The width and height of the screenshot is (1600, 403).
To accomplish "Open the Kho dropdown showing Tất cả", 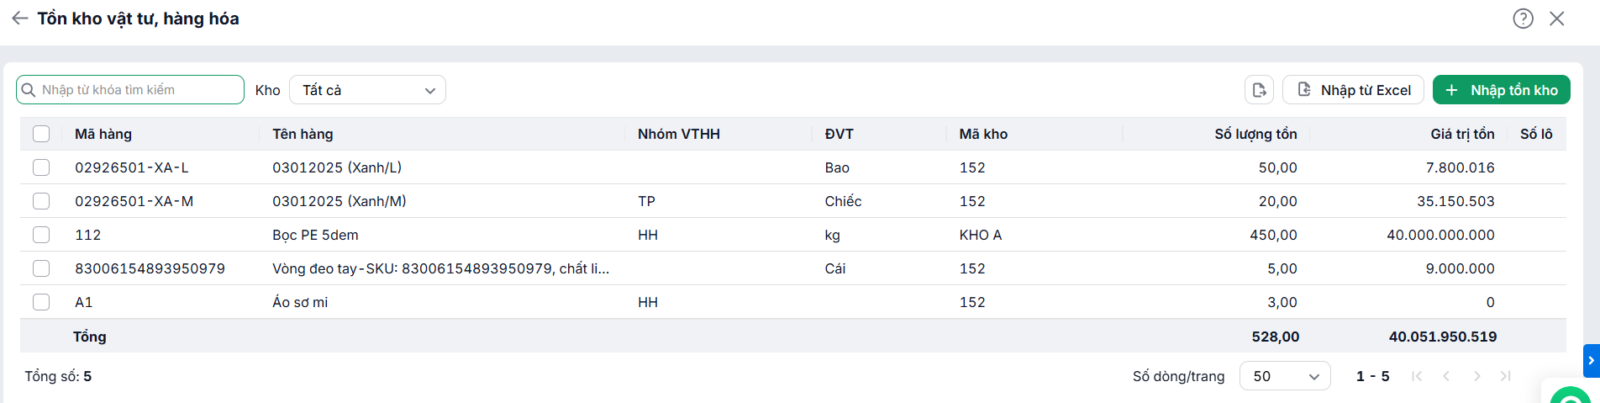I will coord(367,90).
